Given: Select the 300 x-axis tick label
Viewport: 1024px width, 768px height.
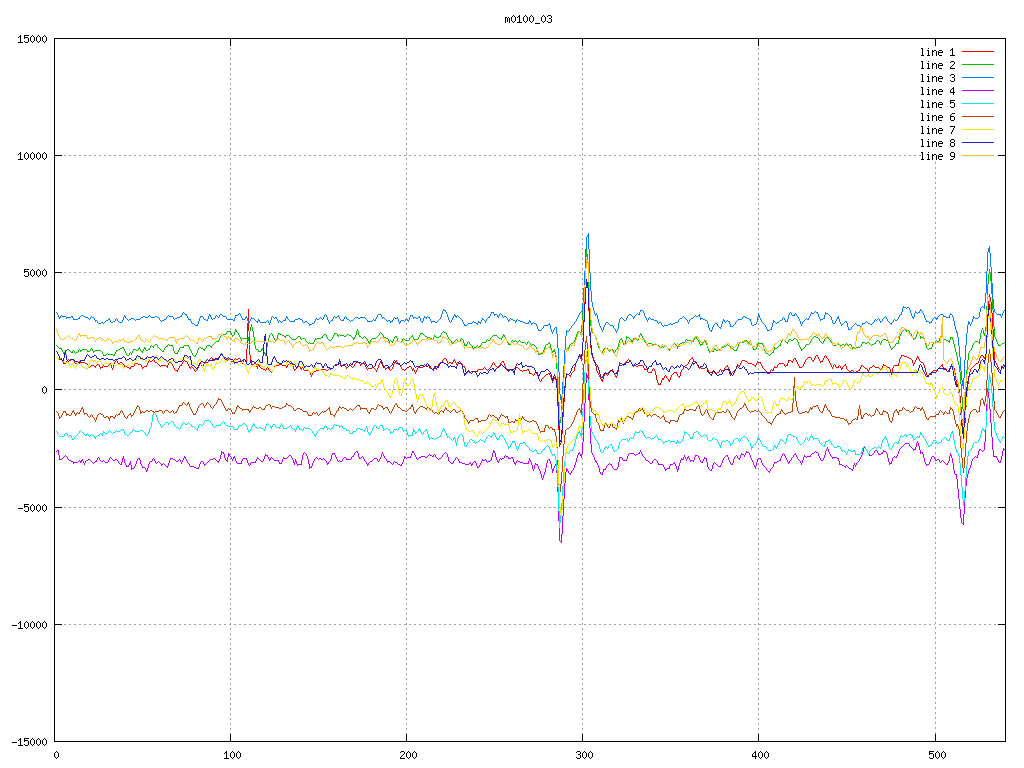Looking at the screenshot, I should tap(583, 756).
